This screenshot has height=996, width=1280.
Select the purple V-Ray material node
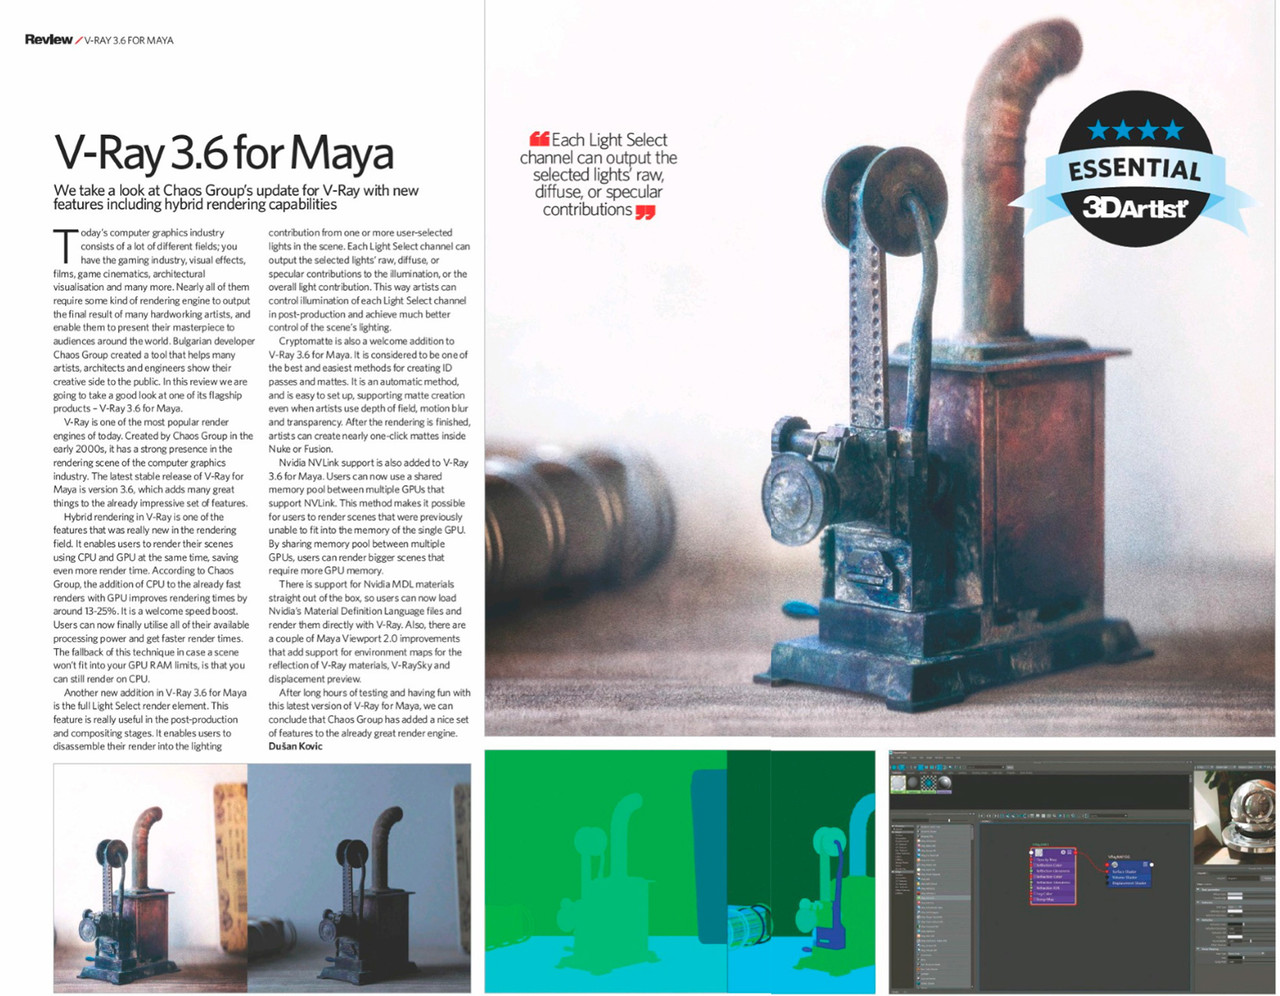[x=1053, y=876]
